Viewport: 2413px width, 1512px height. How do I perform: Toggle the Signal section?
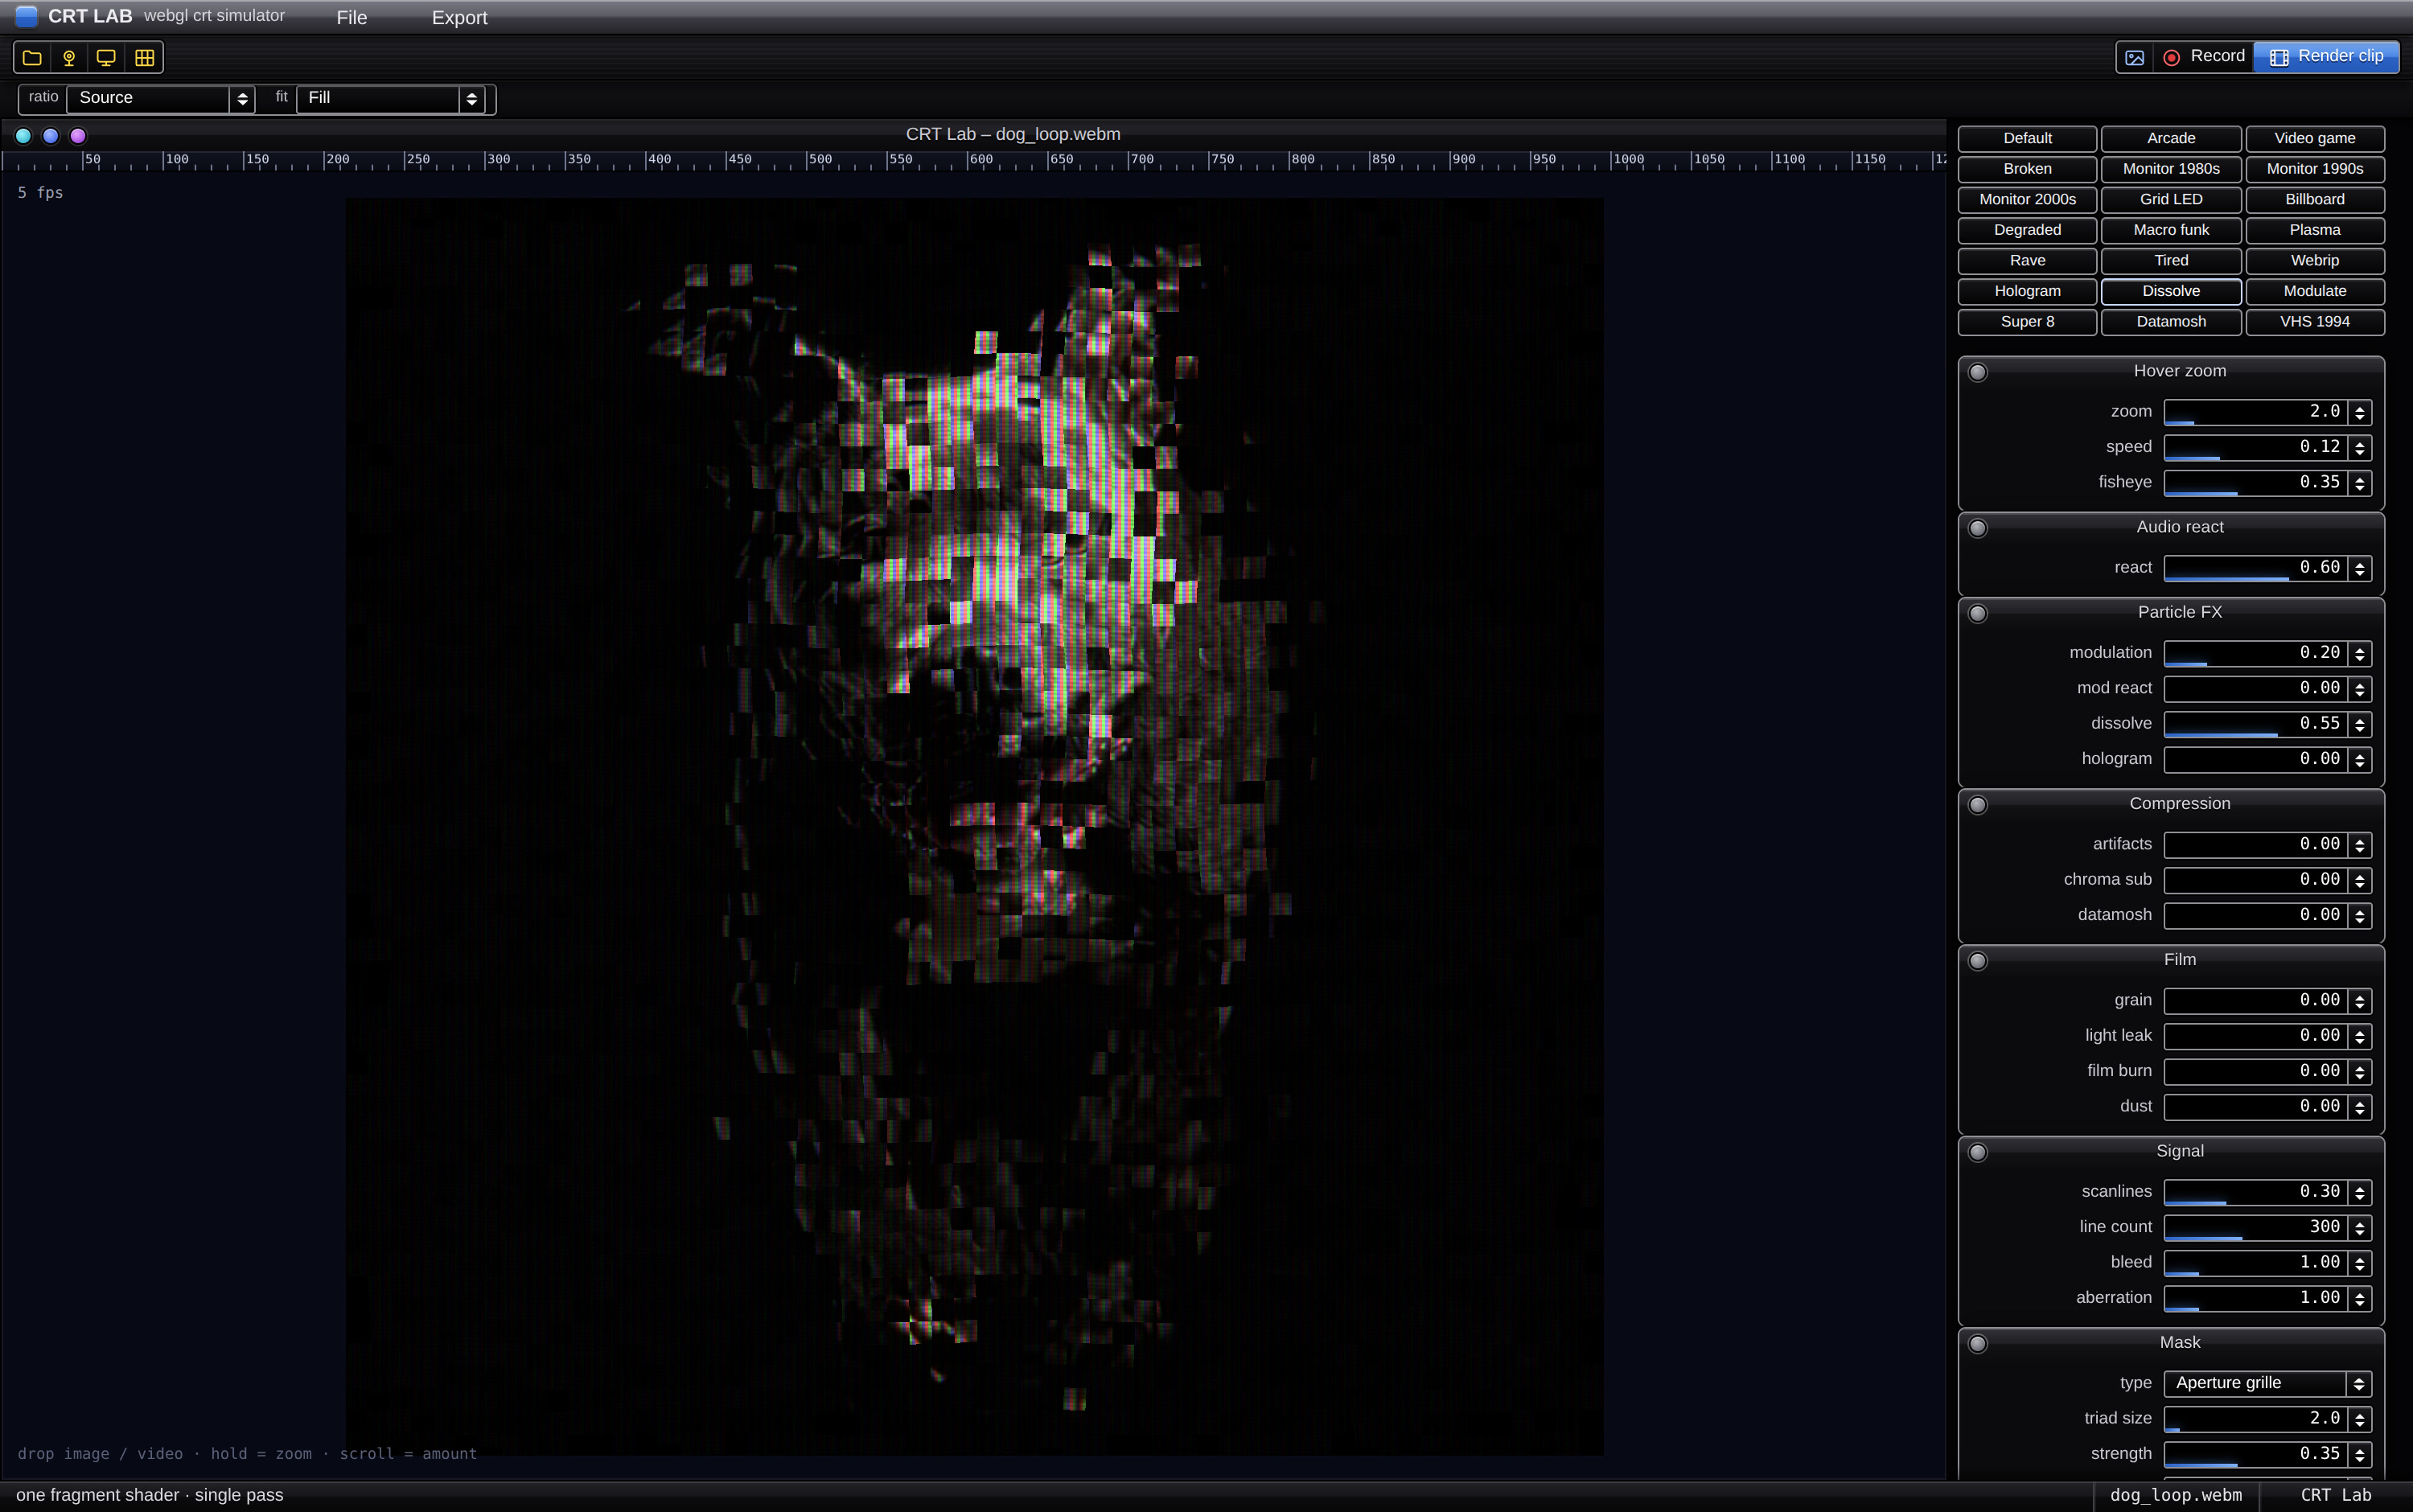[x=1977, y=1152]
